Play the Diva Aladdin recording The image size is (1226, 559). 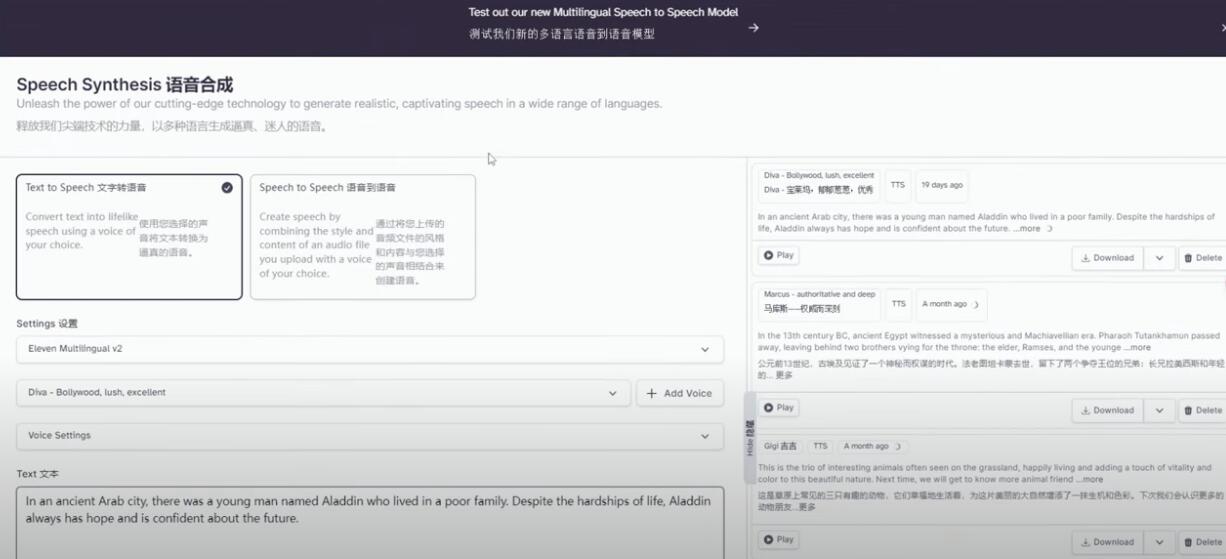click(778, 255)
